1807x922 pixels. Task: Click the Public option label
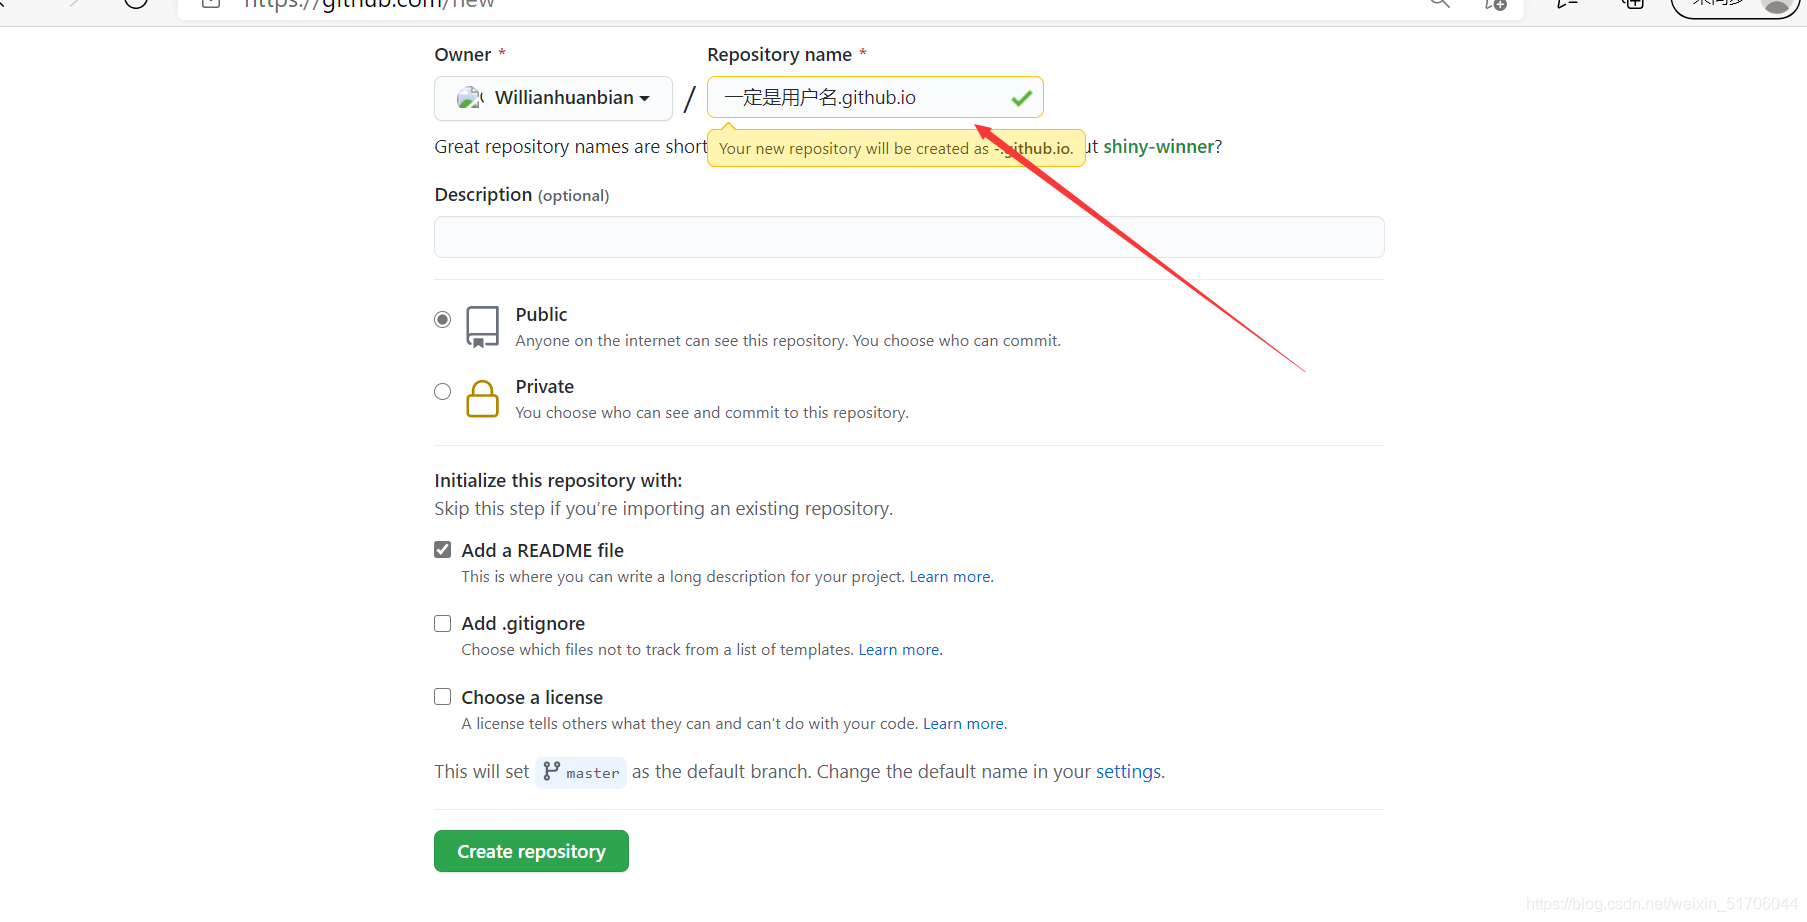point(541,315)
